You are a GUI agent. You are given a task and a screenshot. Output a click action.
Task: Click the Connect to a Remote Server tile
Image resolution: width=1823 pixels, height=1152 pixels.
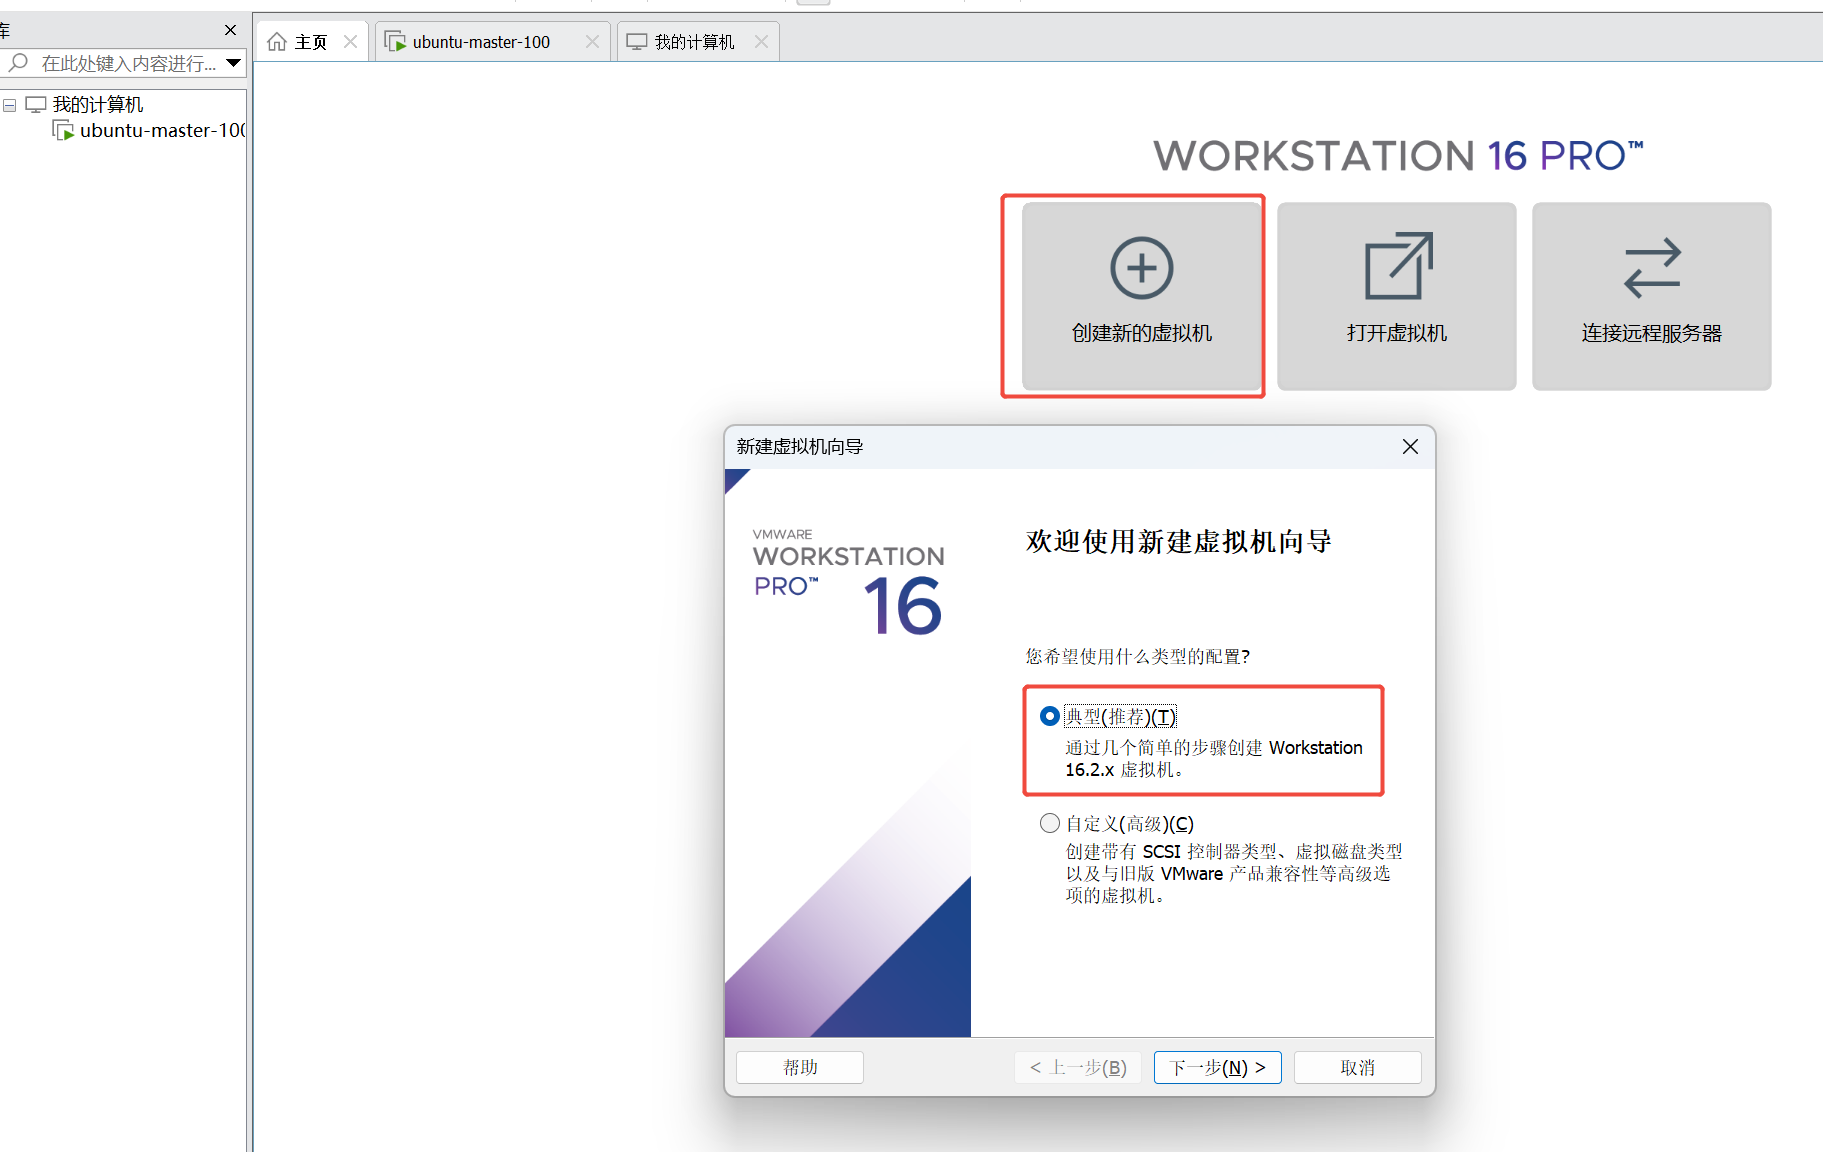pyautogui.click(x=1651, y=296)
